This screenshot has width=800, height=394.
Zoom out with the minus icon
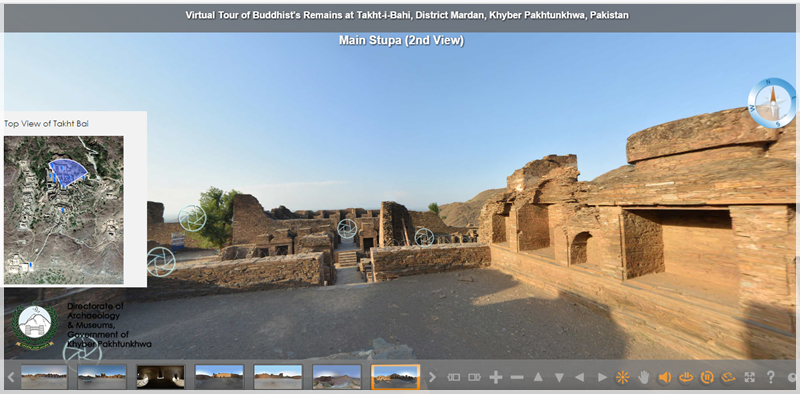click(x=517, y=378)
